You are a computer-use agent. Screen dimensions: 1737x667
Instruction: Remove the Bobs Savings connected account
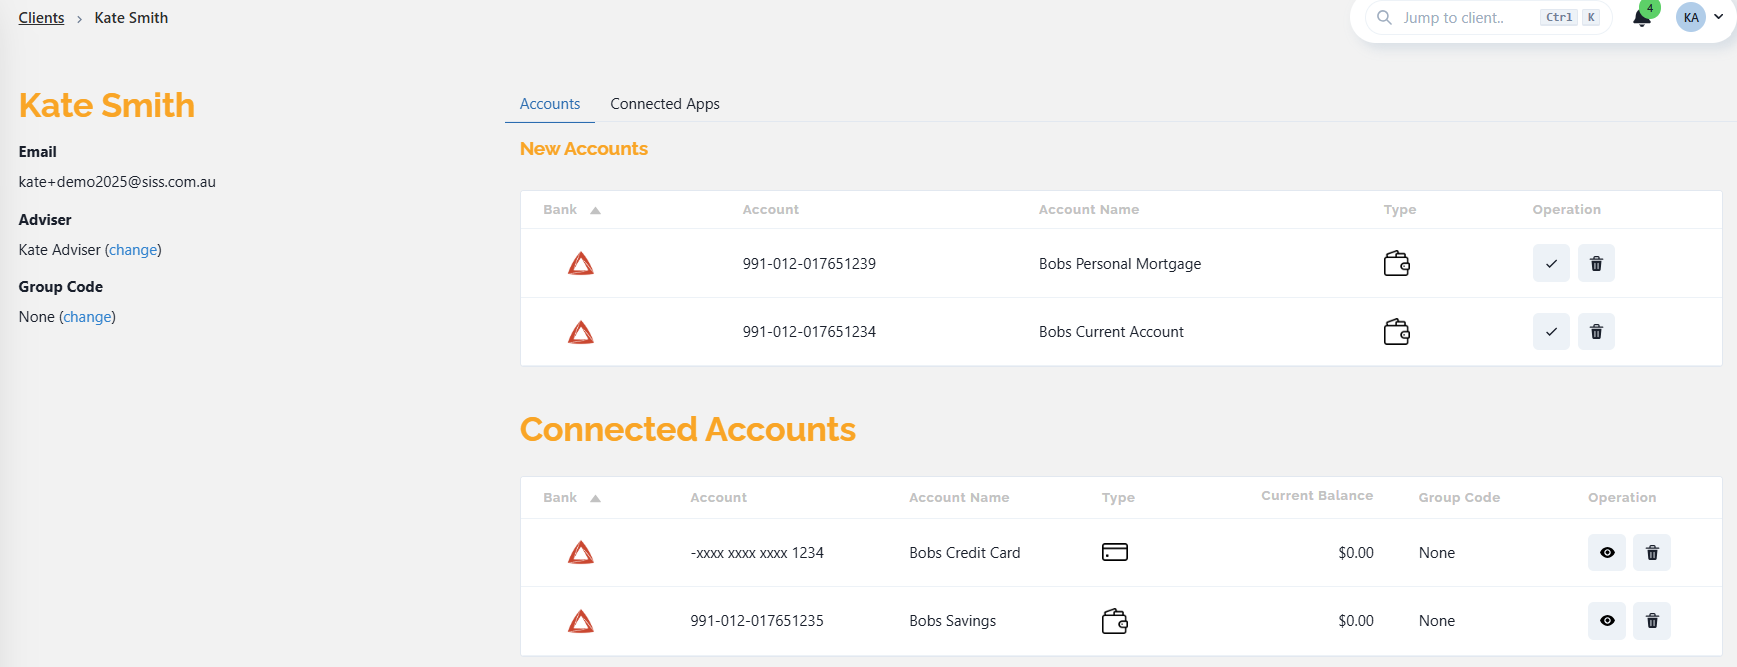[1651, 621]
